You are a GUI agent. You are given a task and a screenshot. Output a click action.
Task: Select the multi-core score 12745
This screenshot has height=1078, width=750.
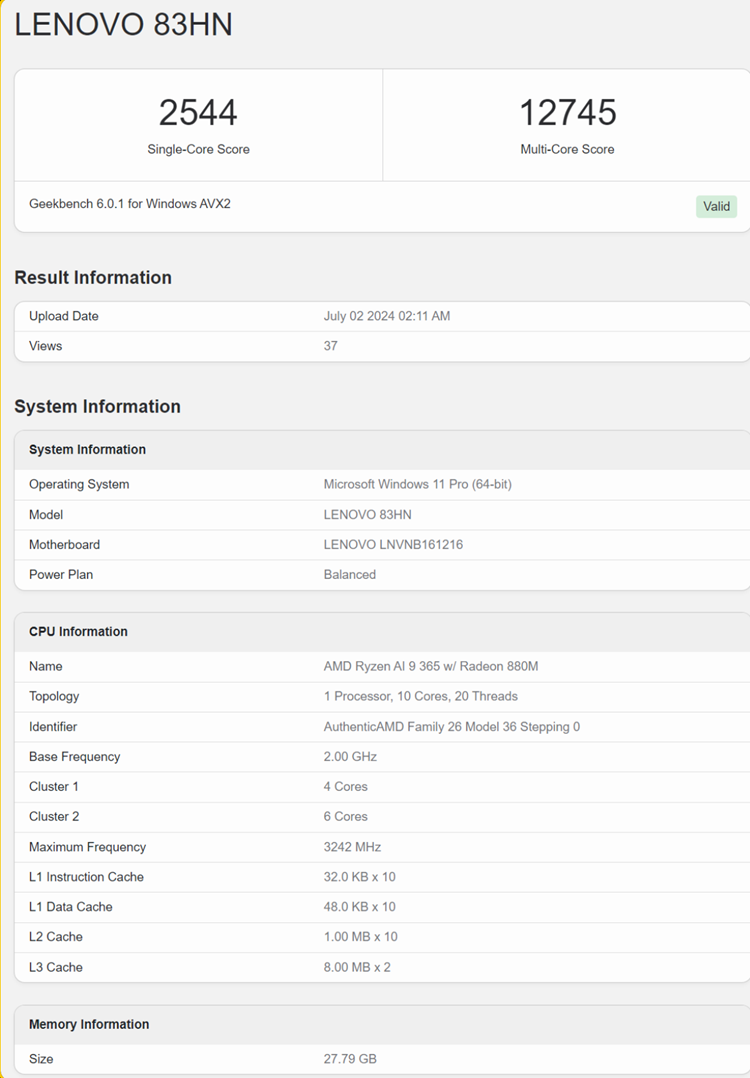568,113
